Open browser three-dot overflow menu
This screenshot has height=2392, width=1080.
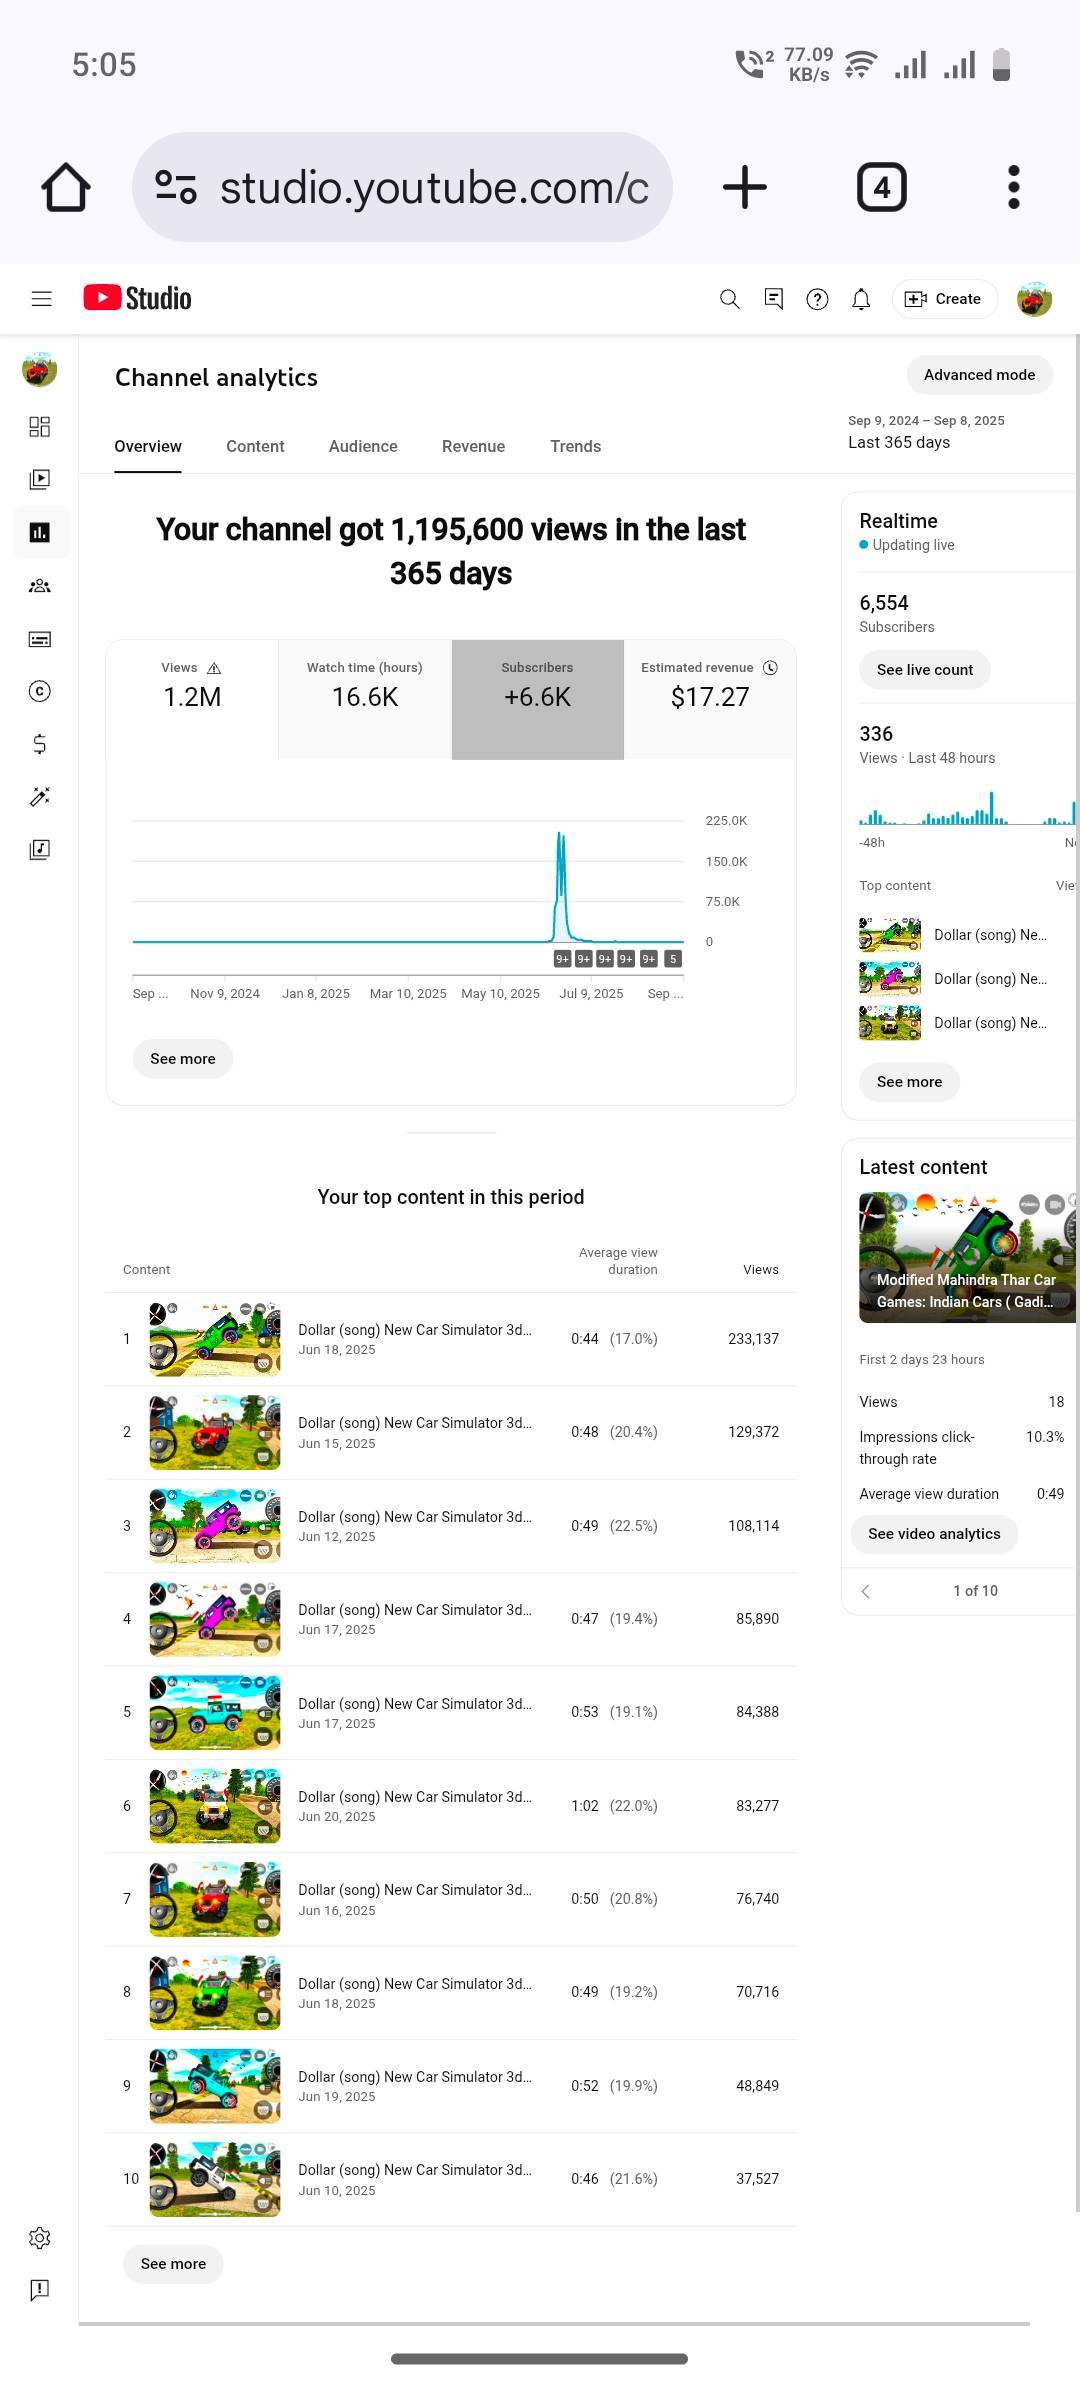pyautogui.click(x=1013, y=187)
